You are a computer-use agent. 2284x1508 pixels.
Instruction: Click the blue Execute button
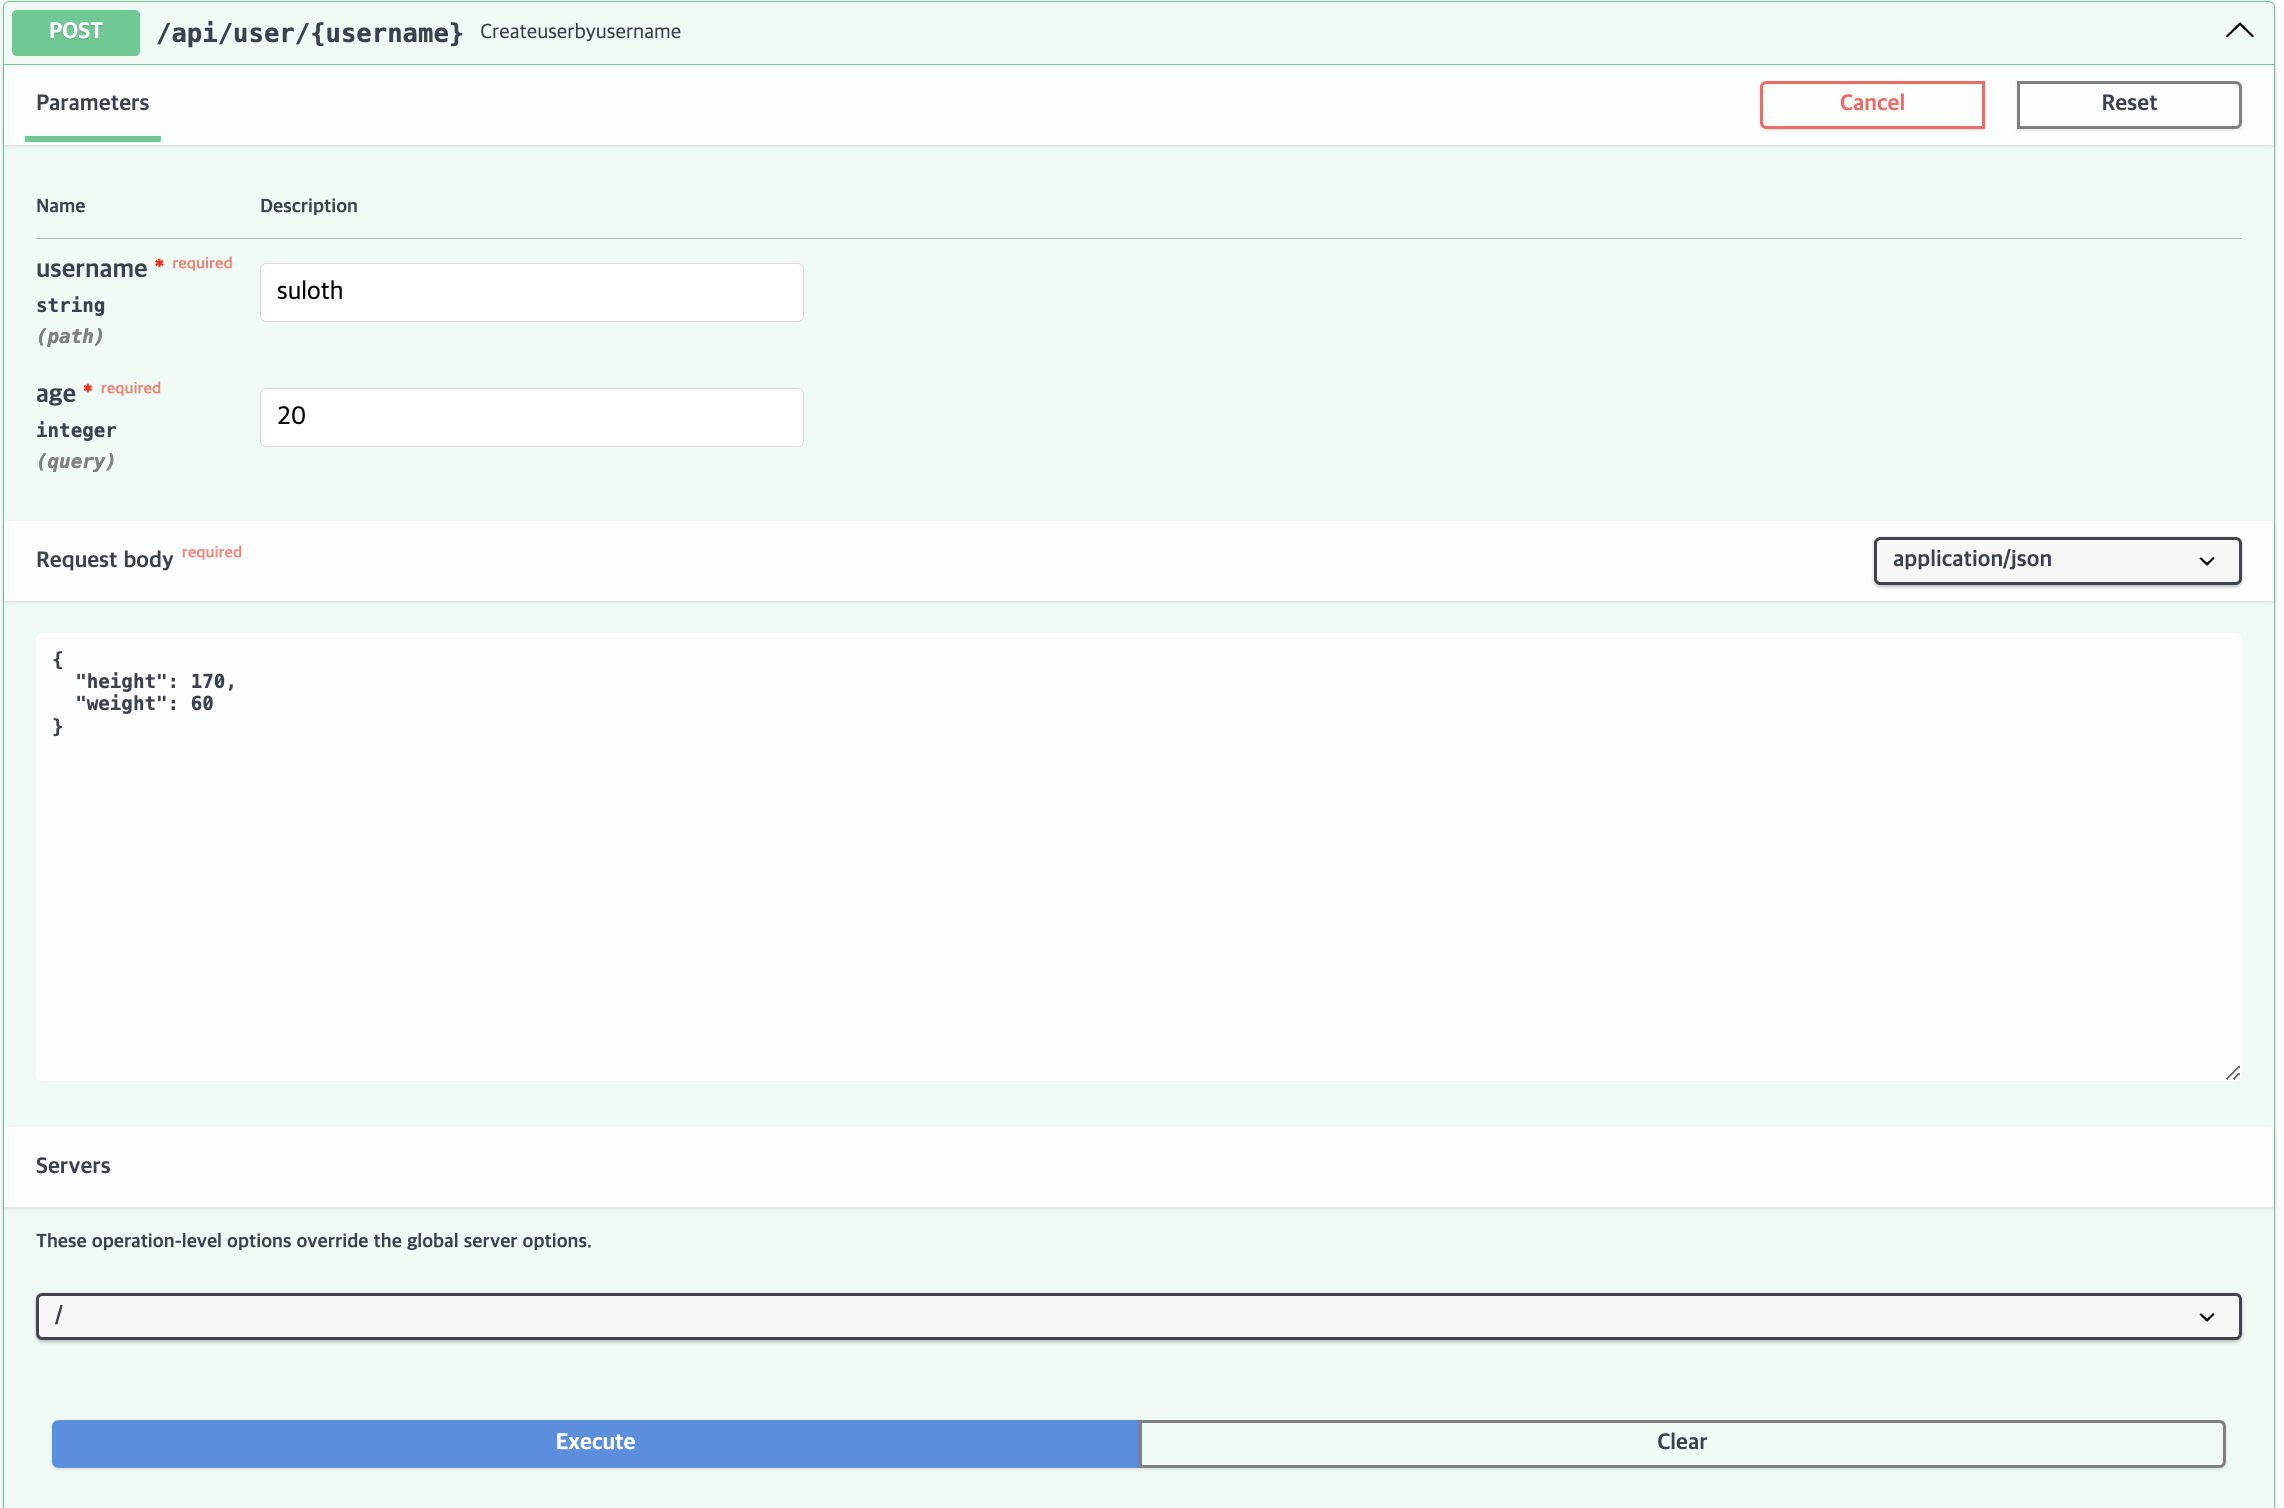[596, 1442]
